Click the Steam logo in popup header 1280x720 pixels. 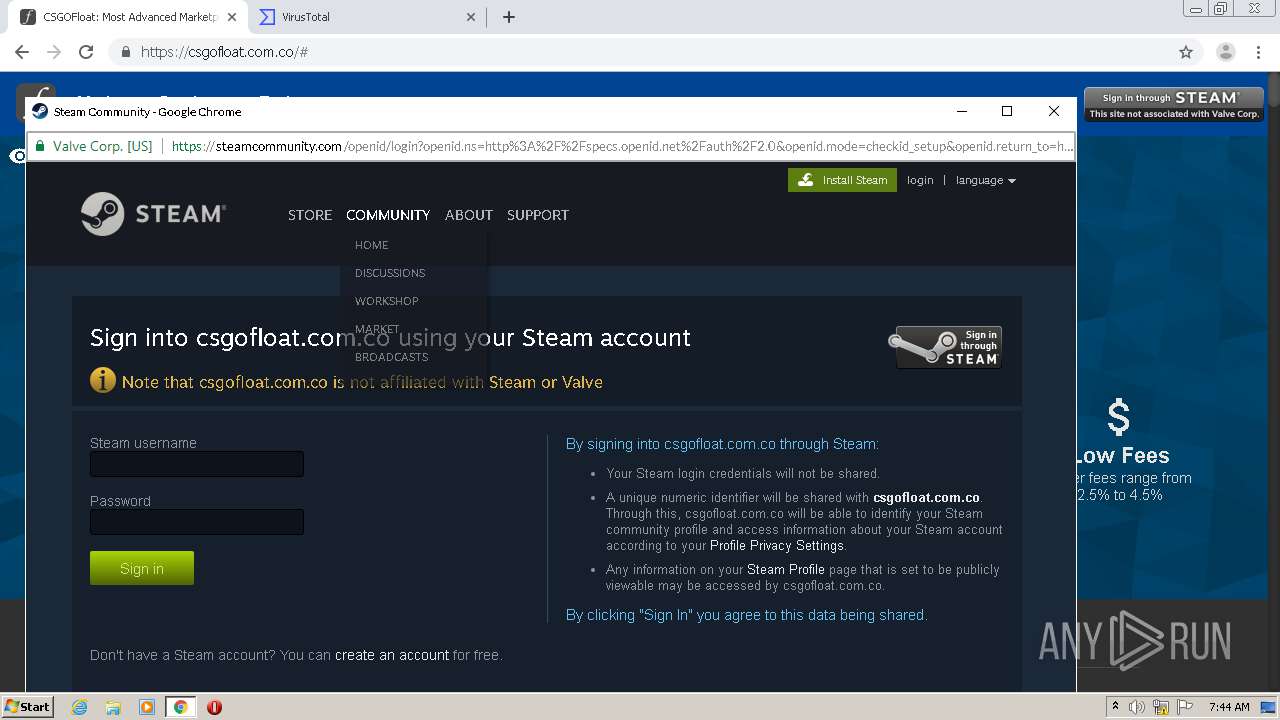pyautogui.click(x=153, y=213)
